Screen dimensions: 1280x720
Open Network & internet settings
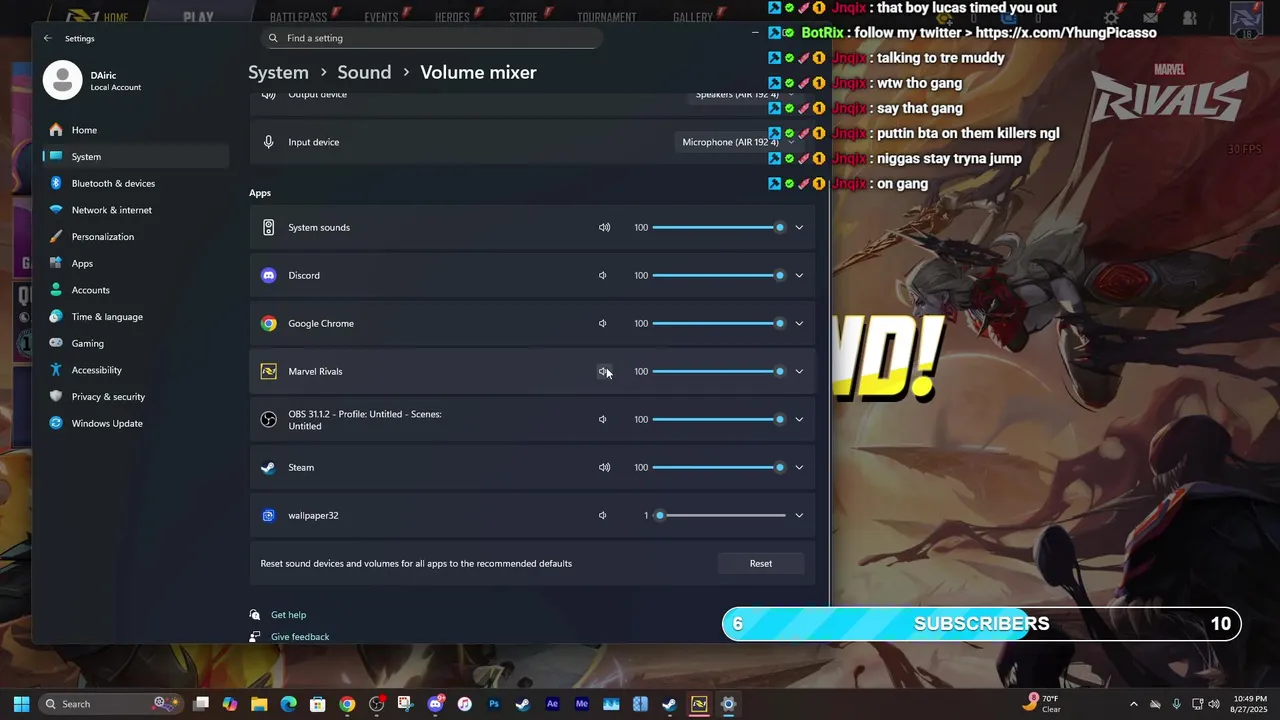(x=135, y=210)
